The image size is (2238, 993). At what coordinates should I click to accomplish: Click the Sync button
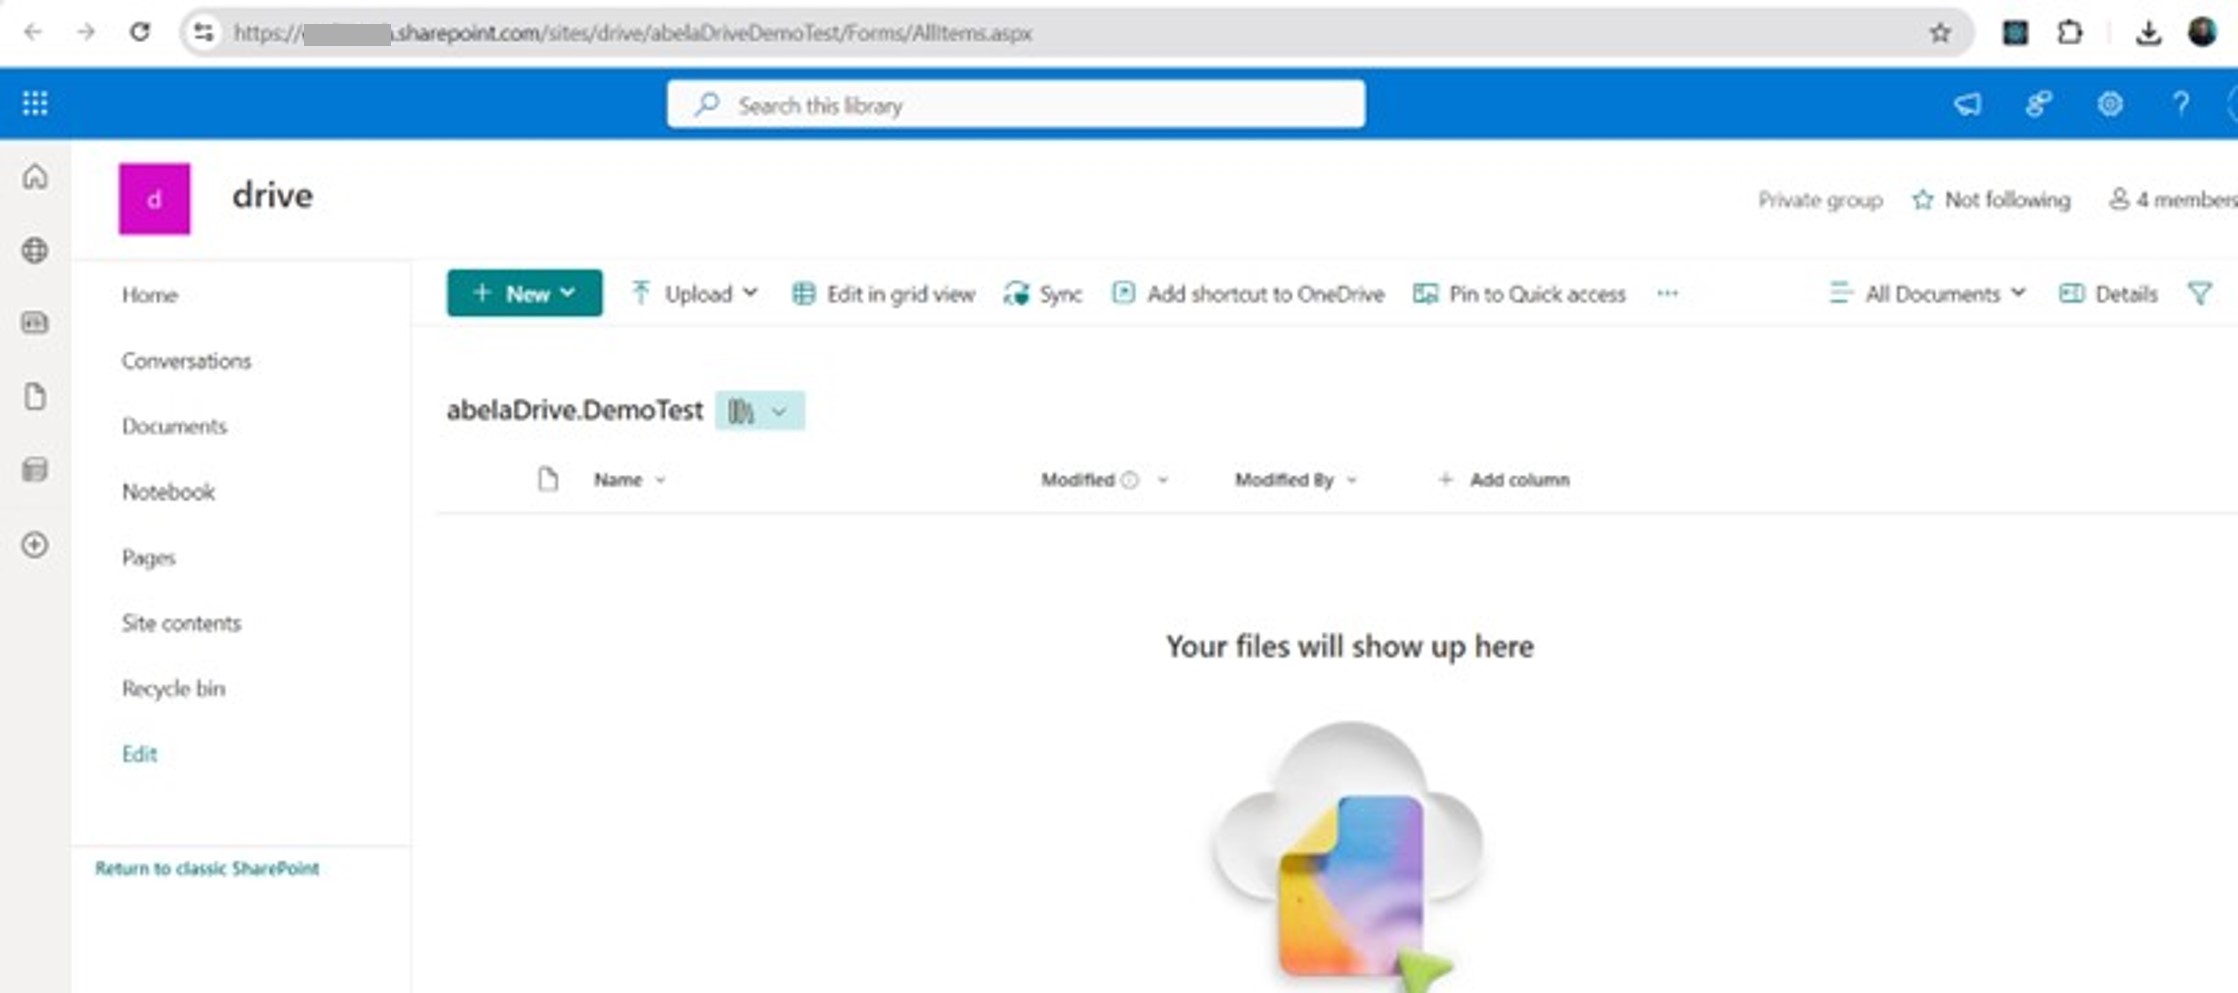1043,294
